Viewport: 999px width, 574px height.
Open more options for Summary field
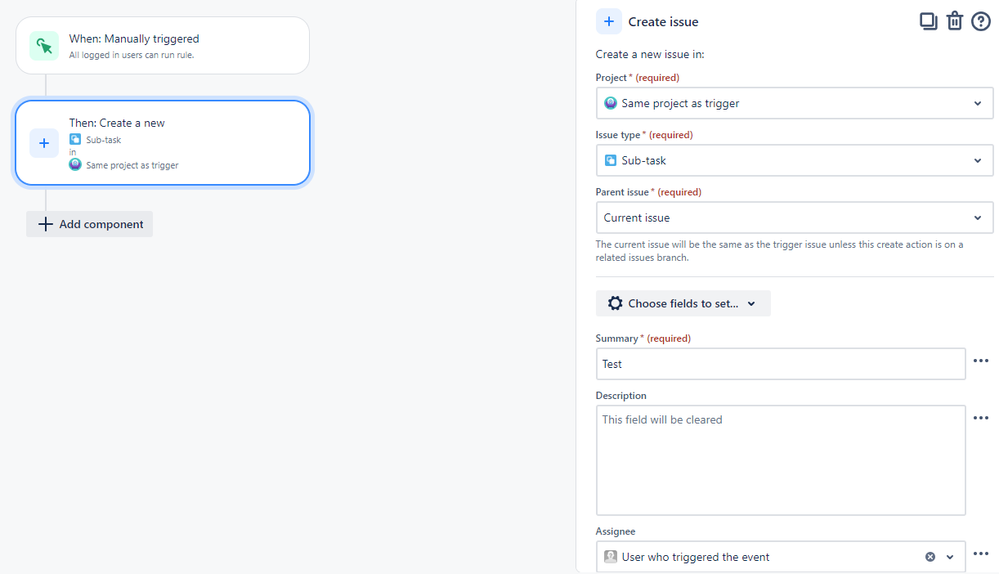(x=981, y=361)
